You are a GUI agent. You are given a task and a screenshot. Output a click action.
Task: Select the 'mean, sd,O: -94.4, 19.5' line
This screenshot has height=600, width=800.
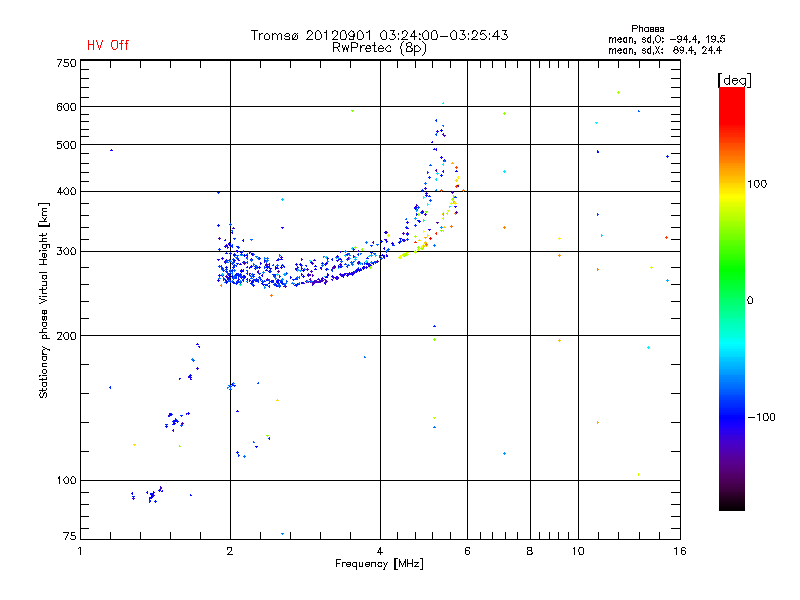(667, 39)
